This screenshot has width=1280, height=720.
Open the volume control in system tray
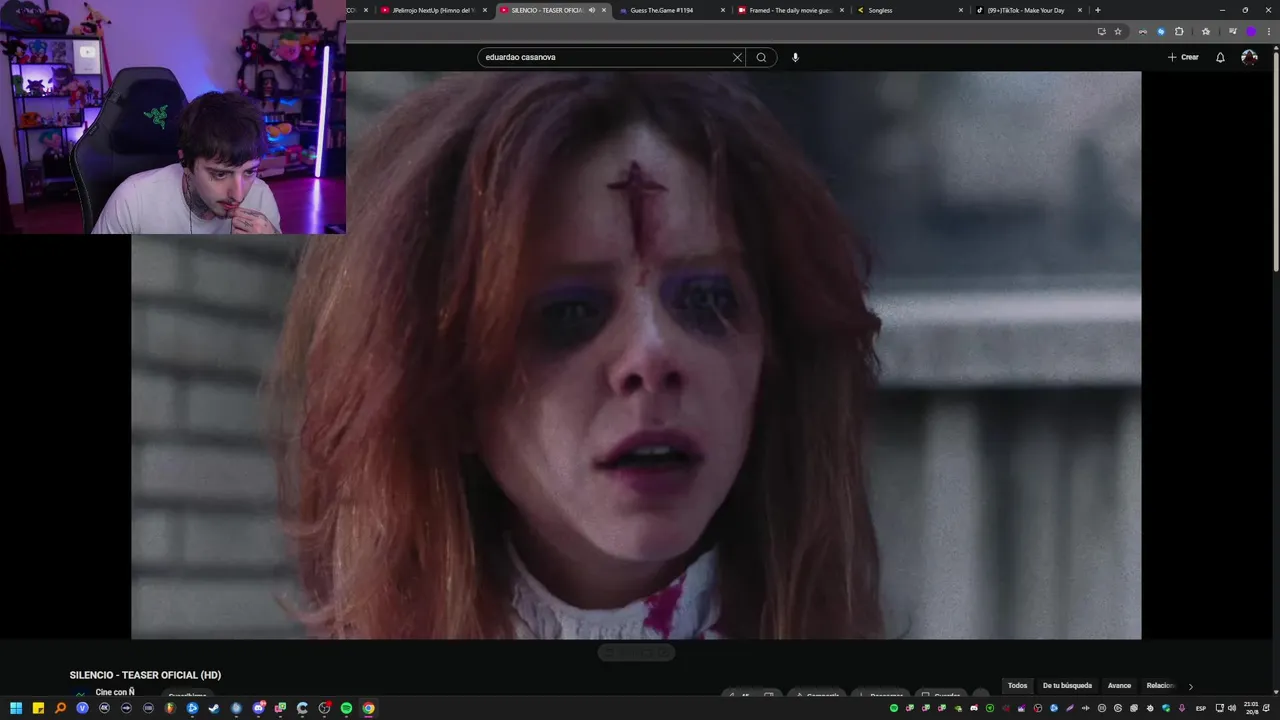click(x=1232, y=708)
